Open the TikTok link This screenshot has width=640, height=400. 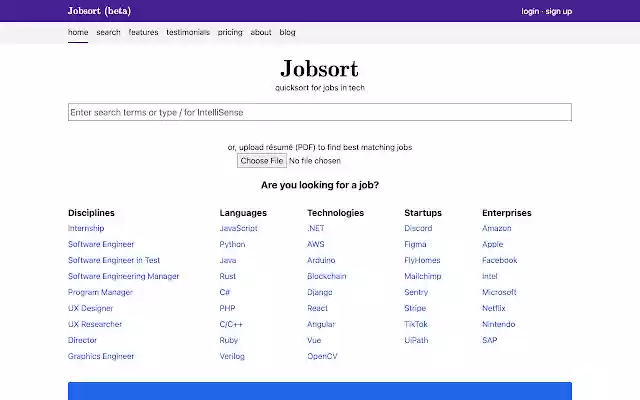click(x=416, y=324)
